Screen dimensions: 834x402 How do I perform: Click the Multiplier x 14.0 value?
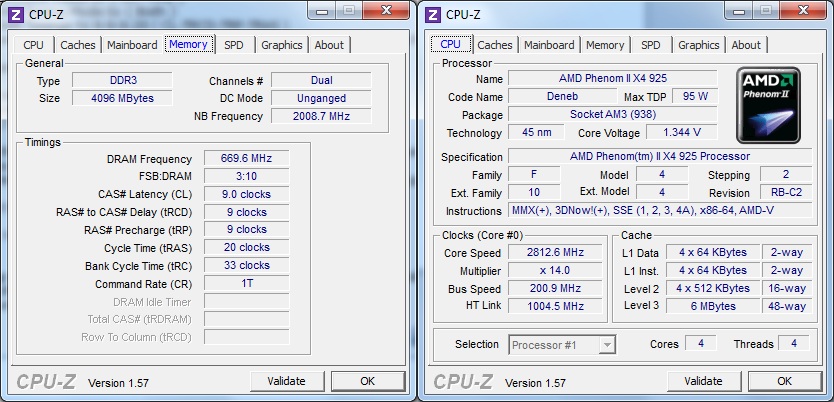(555, 271)
